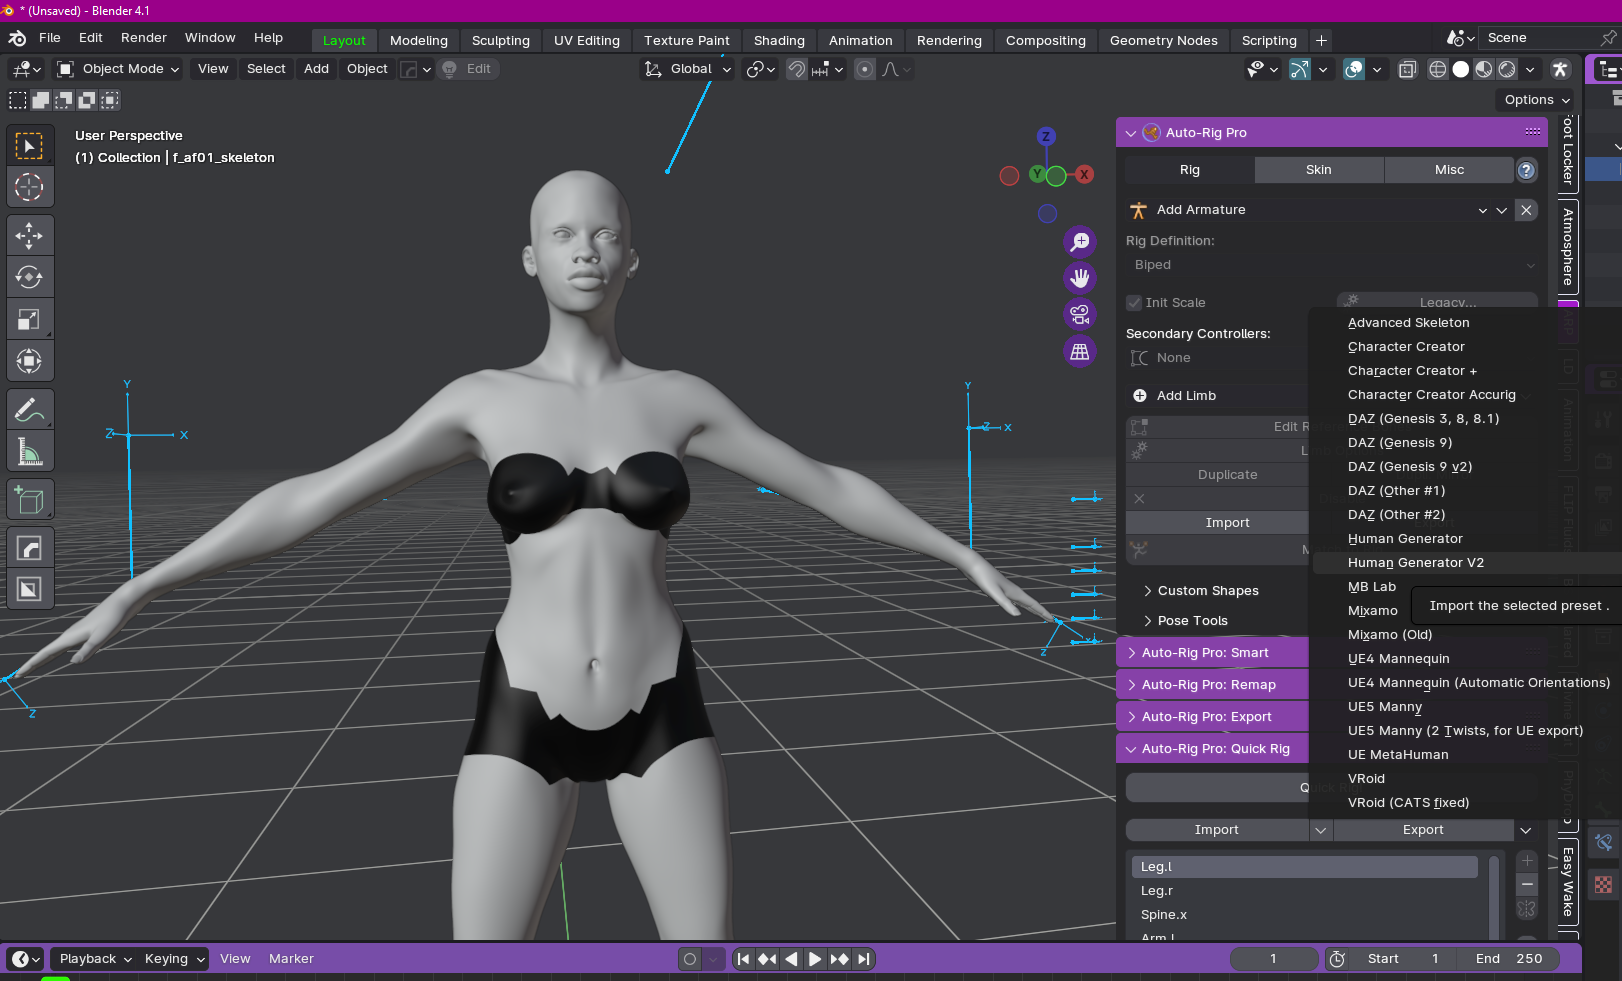The height and width of the screenshot is (981, 1622).
Task: Switch perspective/orthographic projection grid icon
Action: [1080, 352]
